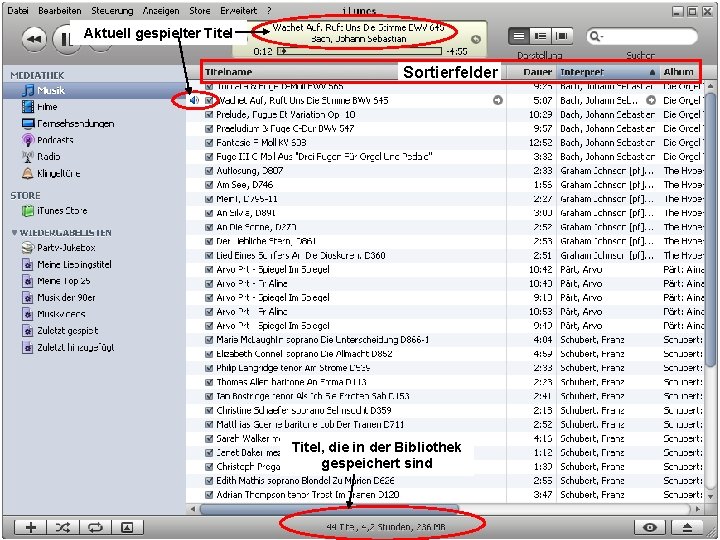Screen dimensions: 720x540
Task: Click the remaining time -4:55 display
Action: [x=457, y=51]
